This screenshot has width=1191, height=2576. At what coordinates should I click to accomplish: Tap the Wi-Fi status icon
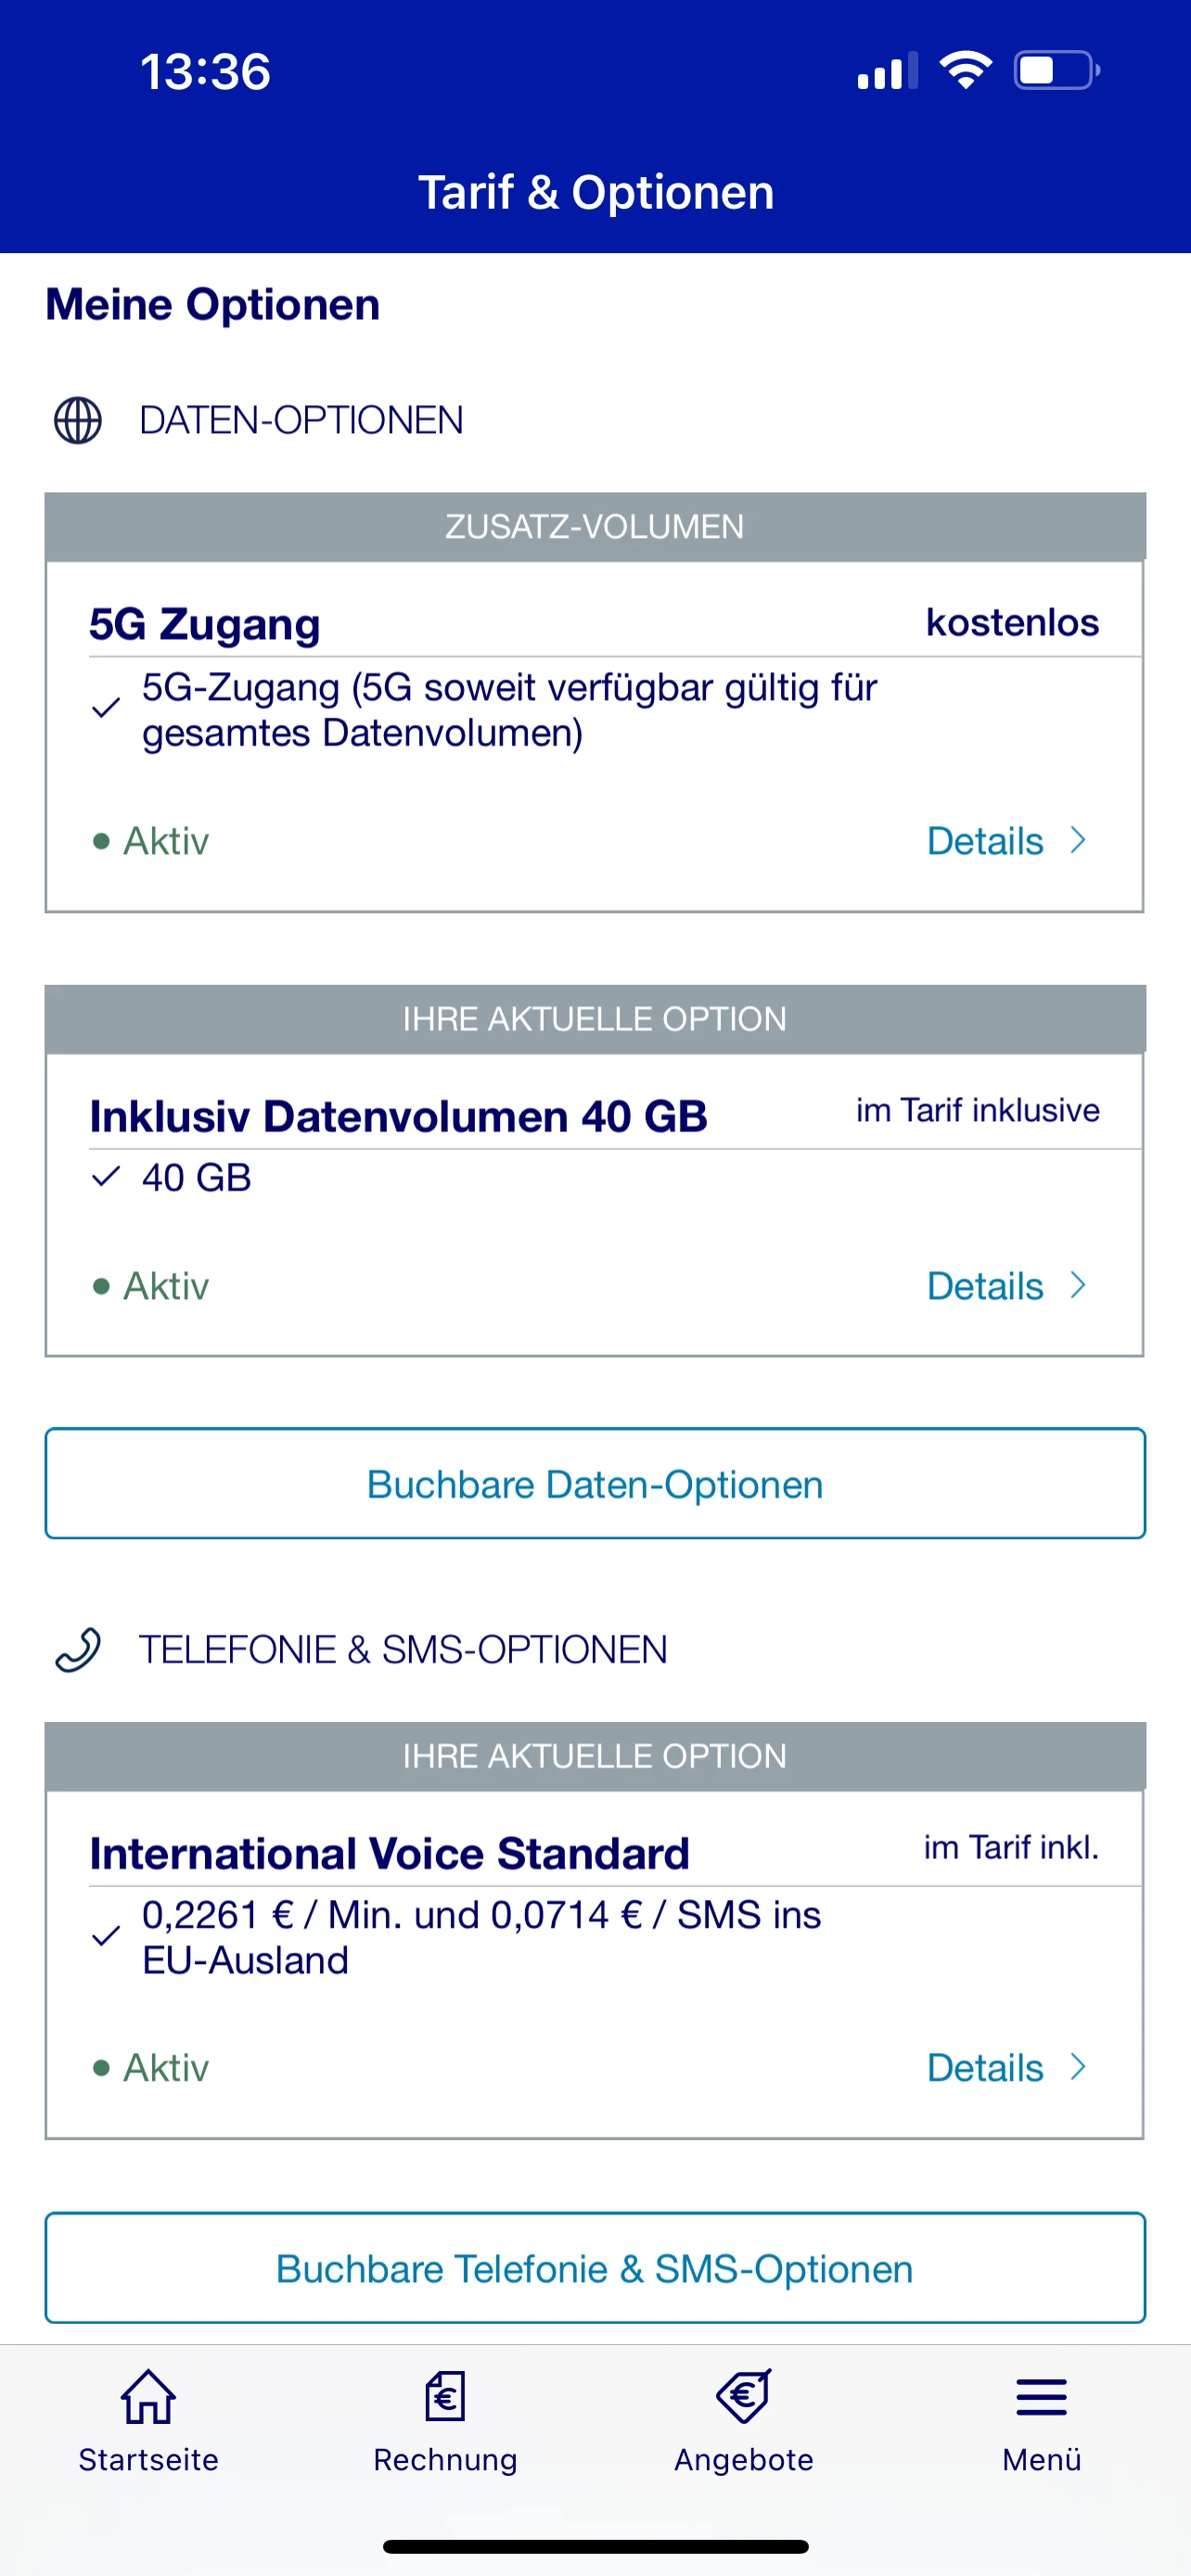tap(965, 71)
